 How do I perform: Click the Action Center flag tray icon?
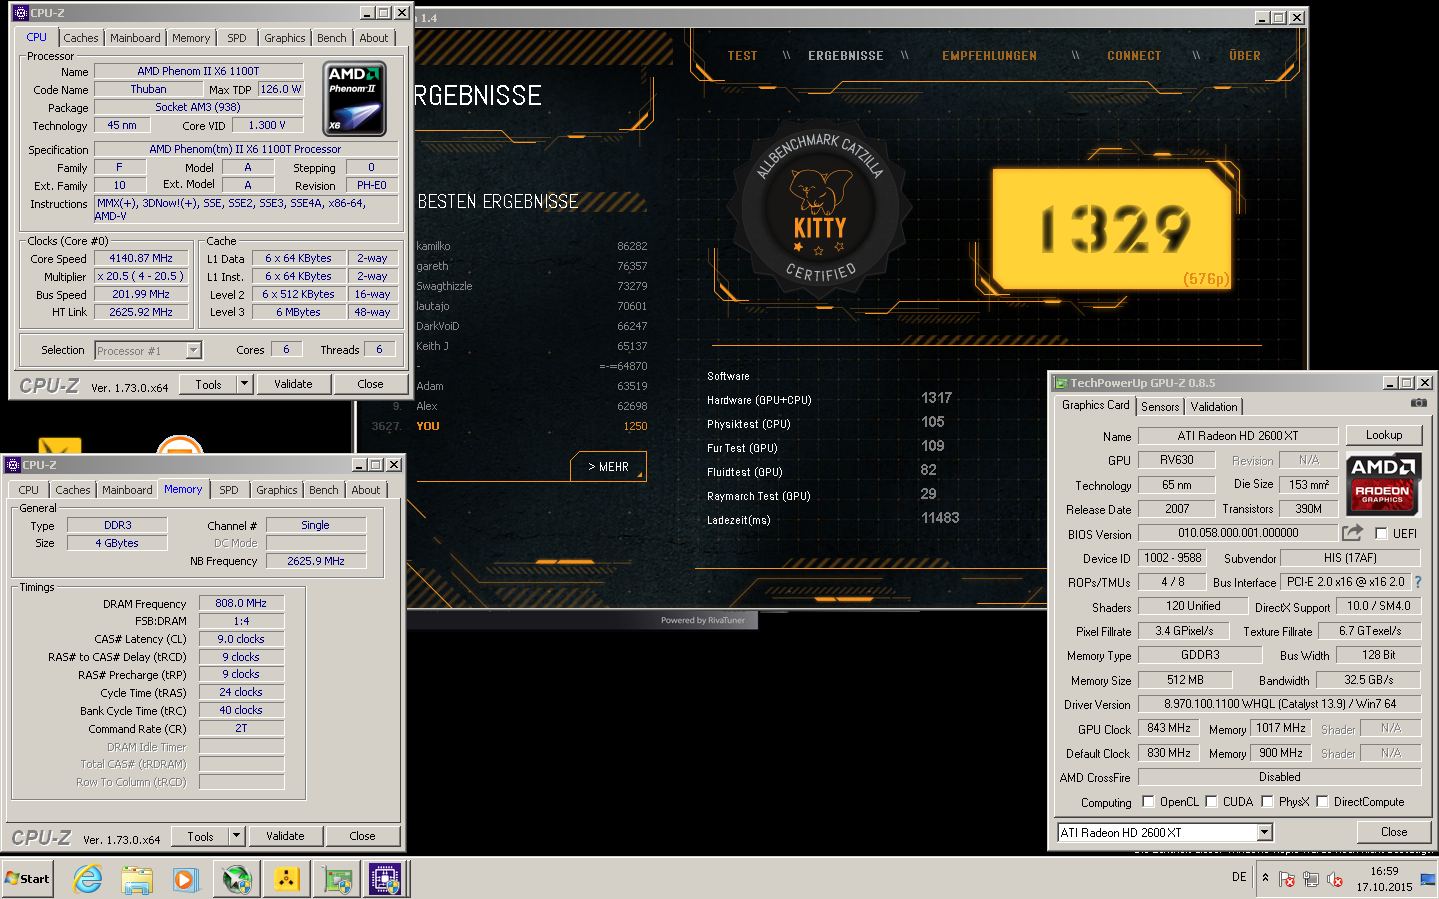(1287, 880)
